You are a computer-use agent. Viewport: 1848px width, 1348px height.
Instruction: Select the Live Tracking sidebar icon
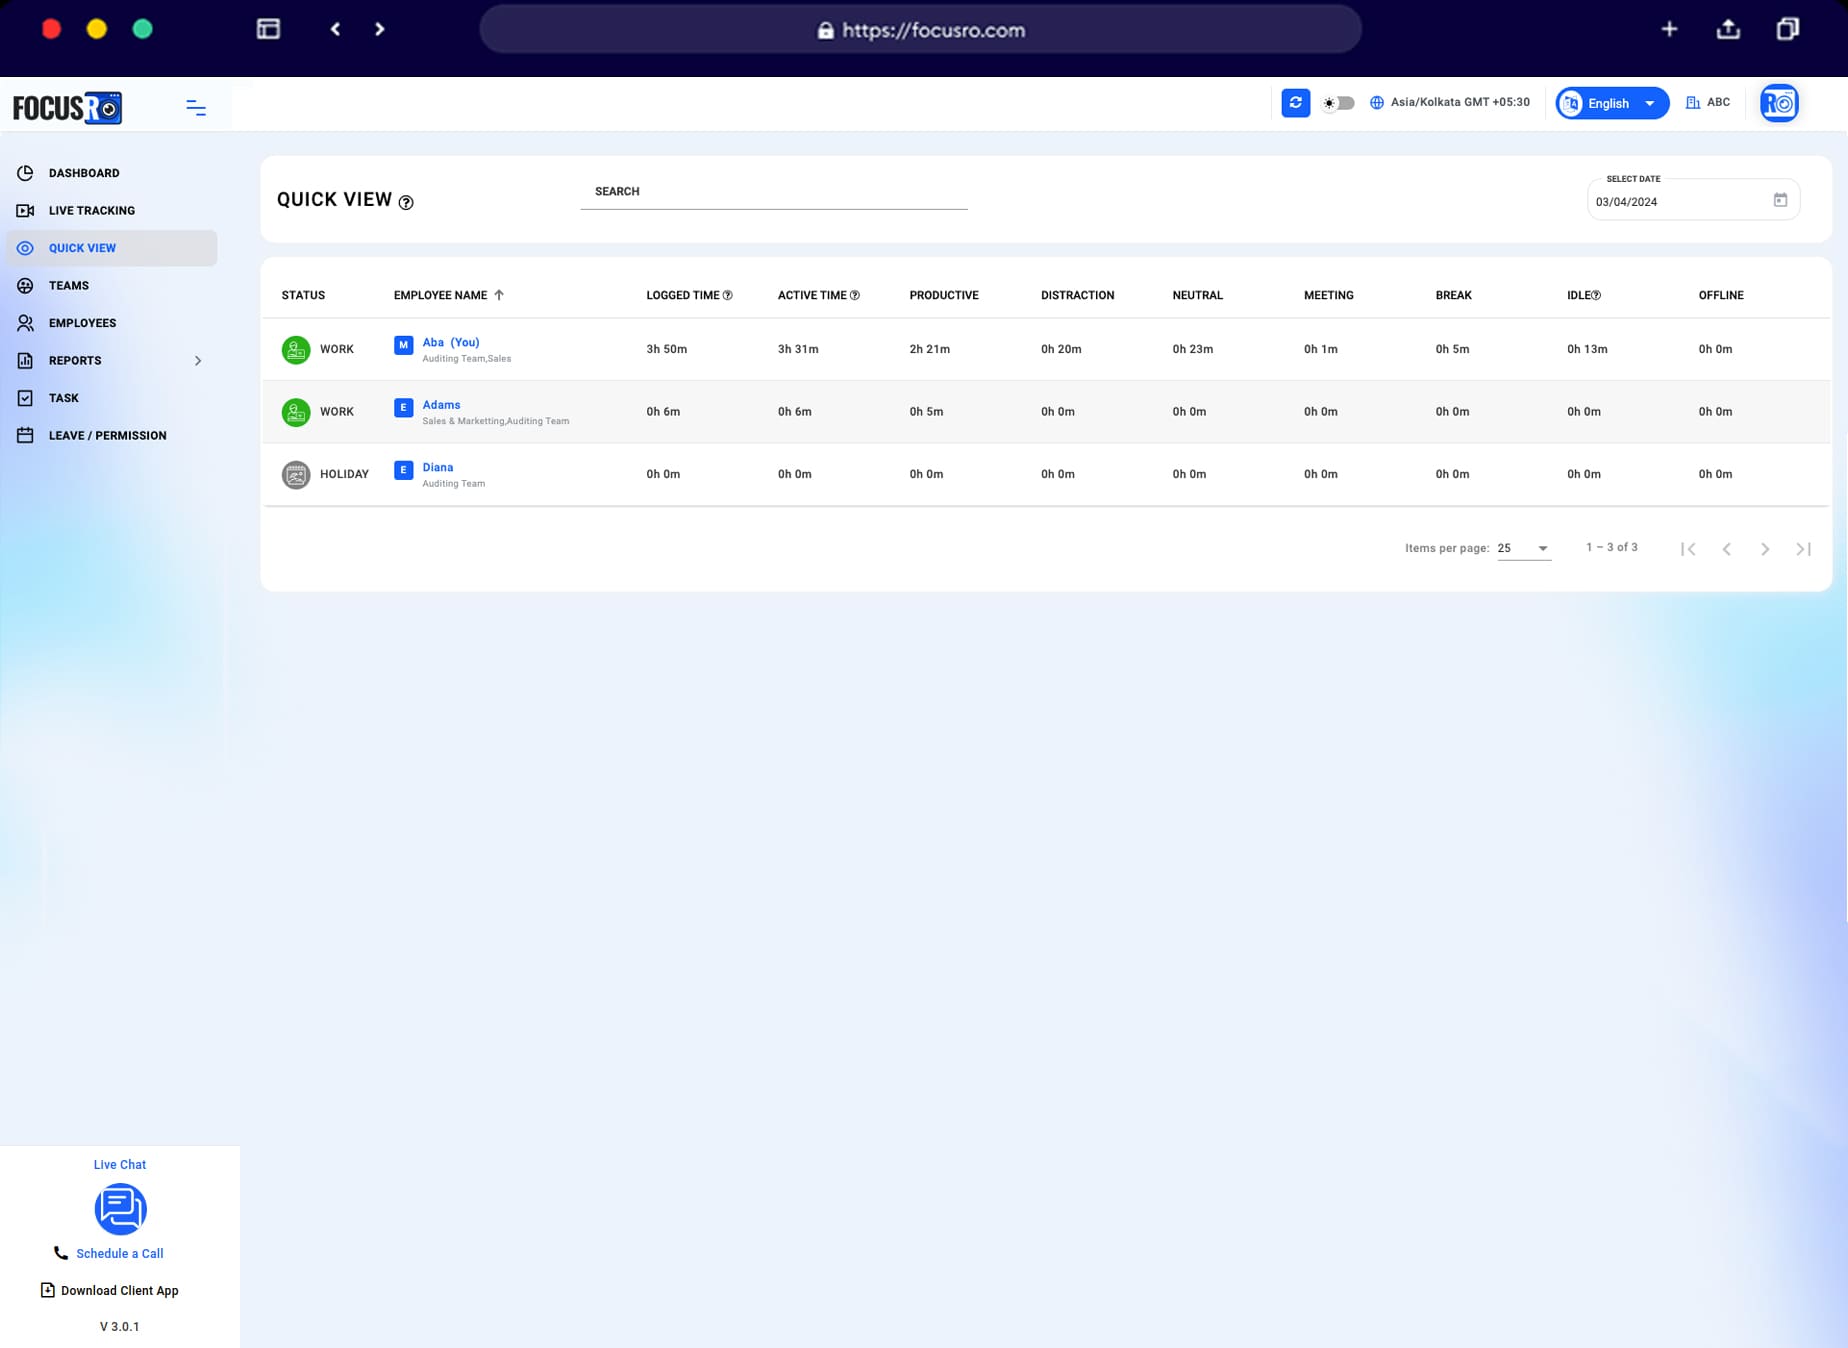[x=26, y=210]
